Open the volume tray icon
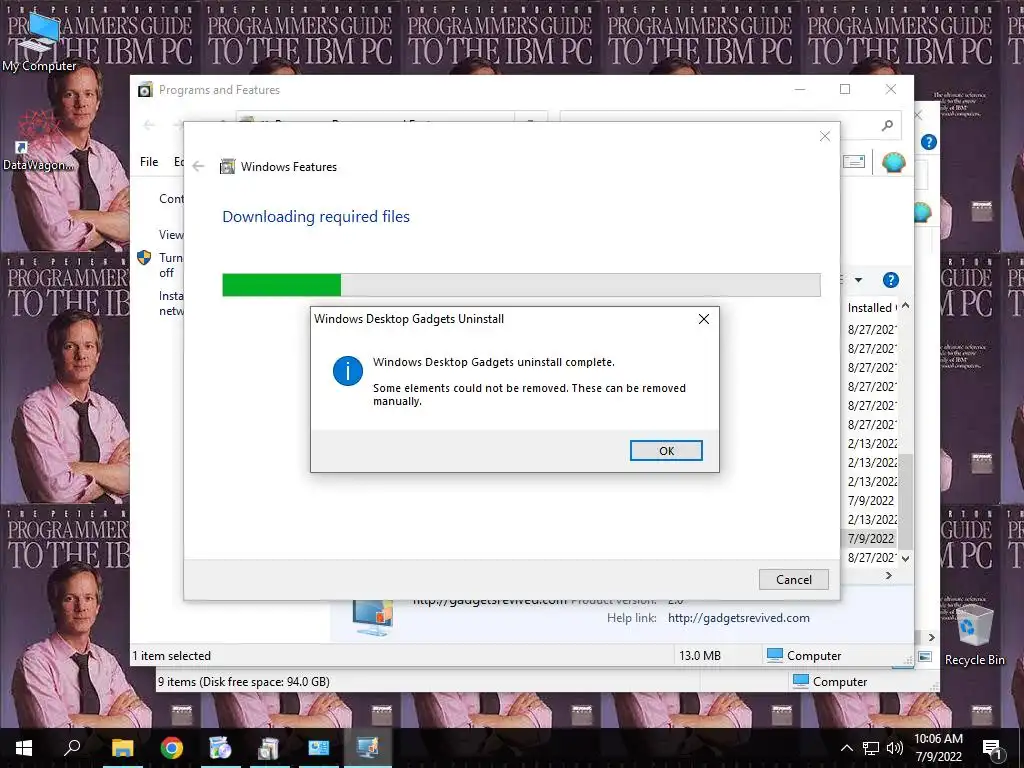1024x768 pixels. pos(895,748)
